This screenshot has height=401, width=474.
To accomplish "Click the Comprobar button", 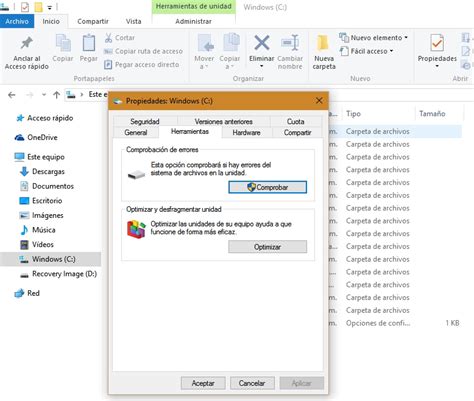I will (x=268, y=187).
